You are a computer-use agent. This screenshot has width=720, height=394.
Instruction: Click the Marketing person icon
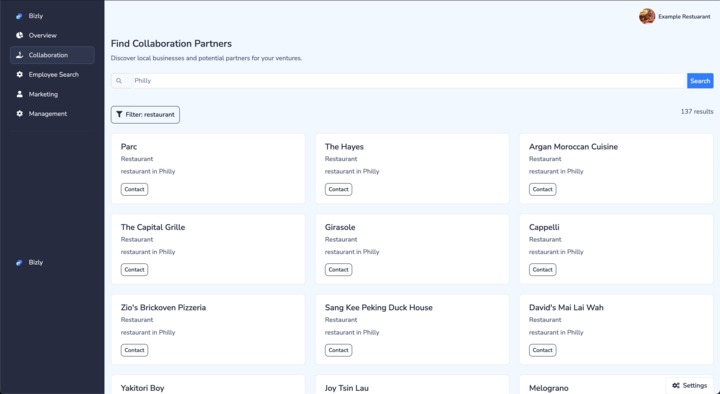(x=19, y=94)
